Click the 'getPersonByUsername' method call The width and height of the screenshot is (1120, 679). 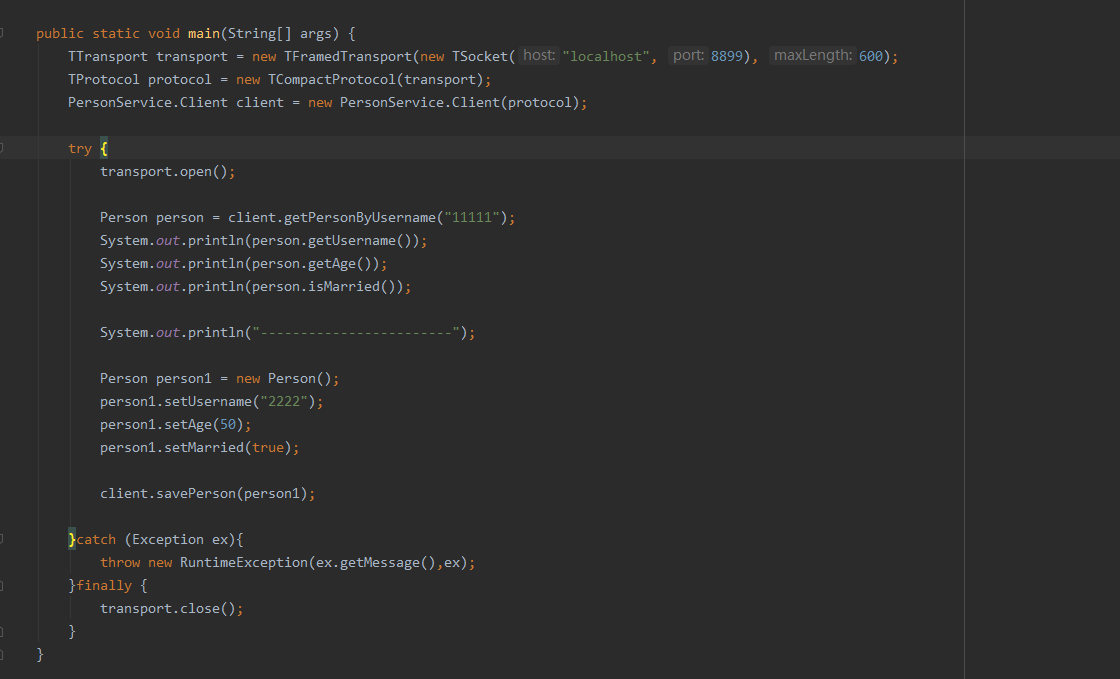coord(360,217)
